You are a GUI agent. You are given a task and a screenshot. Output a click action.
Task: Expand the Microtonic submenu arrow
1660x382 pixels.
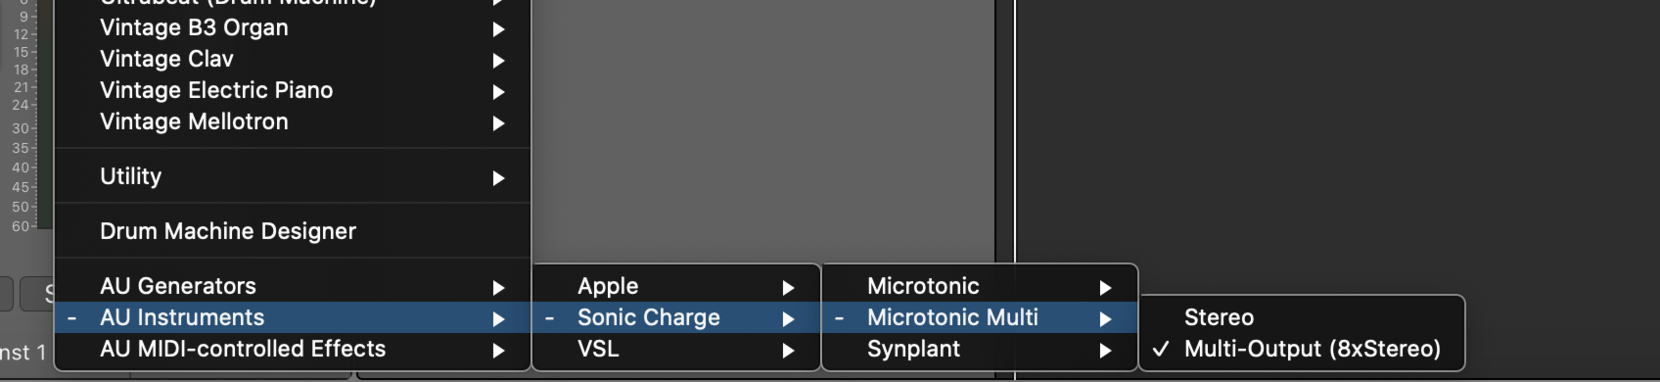1105,287
